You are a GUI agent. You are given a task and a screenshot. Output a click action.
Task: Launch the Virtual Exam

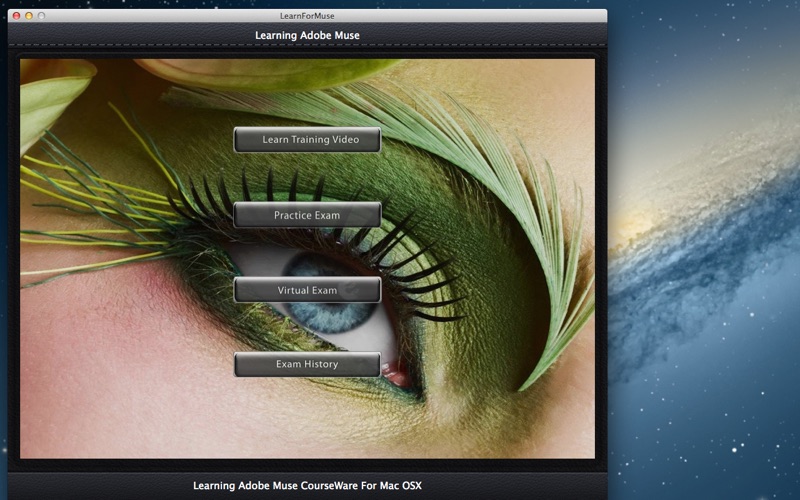click(x=307, y=290)
